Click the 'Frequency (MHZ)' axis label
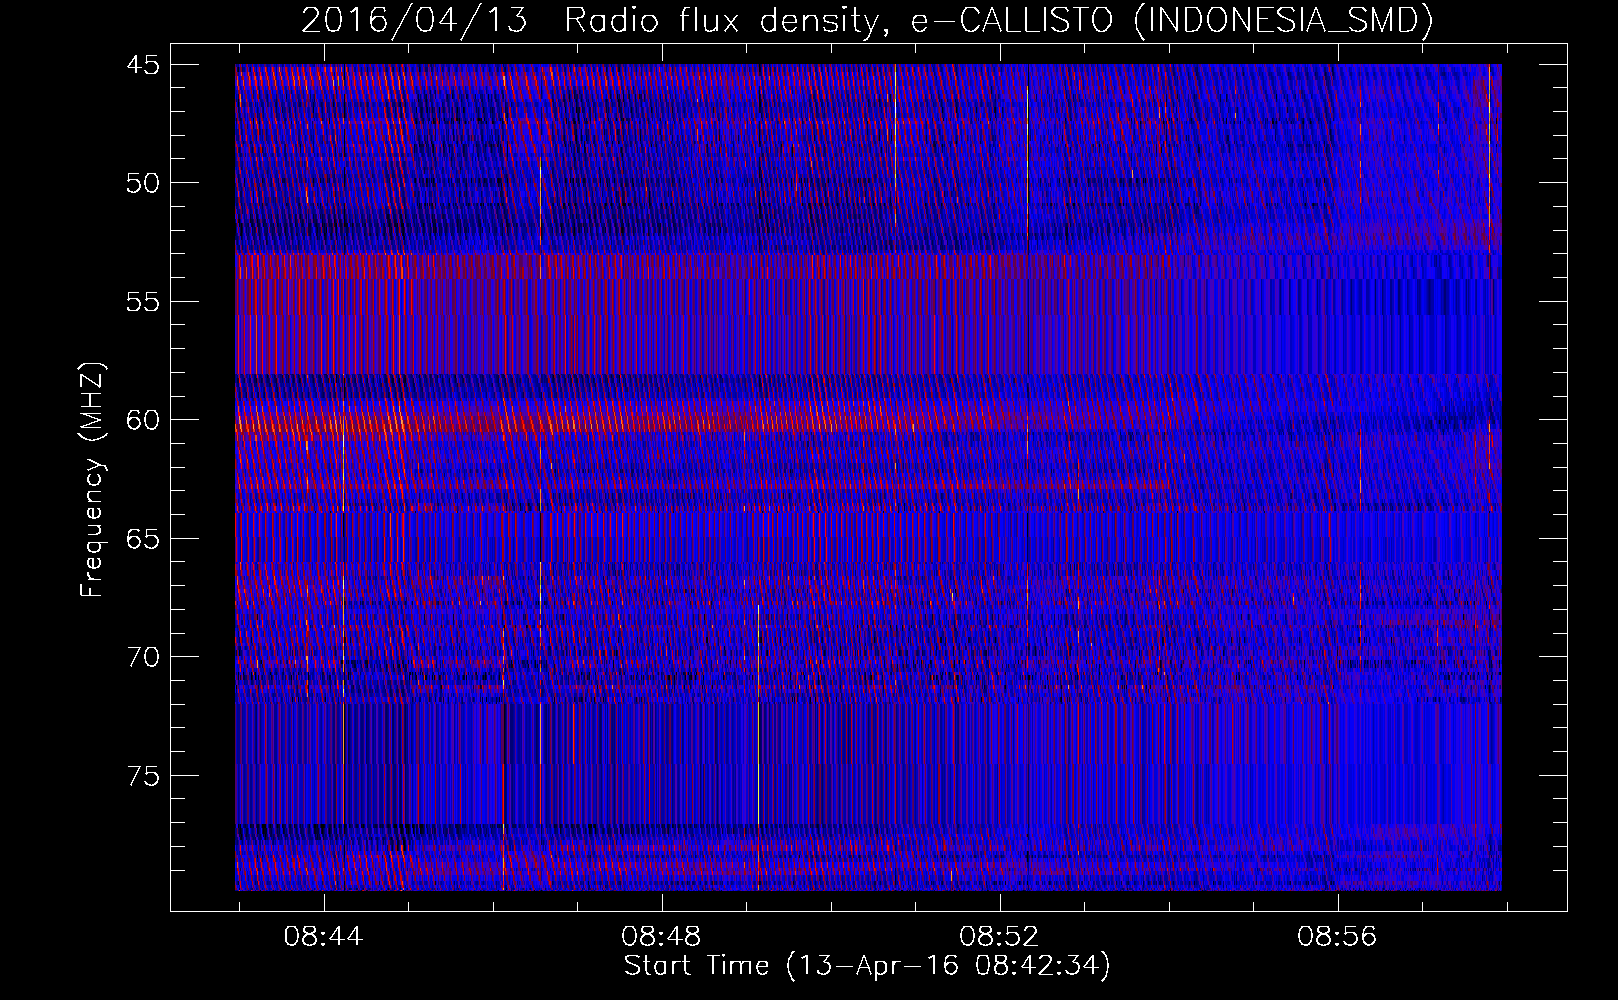This screenshot has height=1000, width=1618. 93,479
